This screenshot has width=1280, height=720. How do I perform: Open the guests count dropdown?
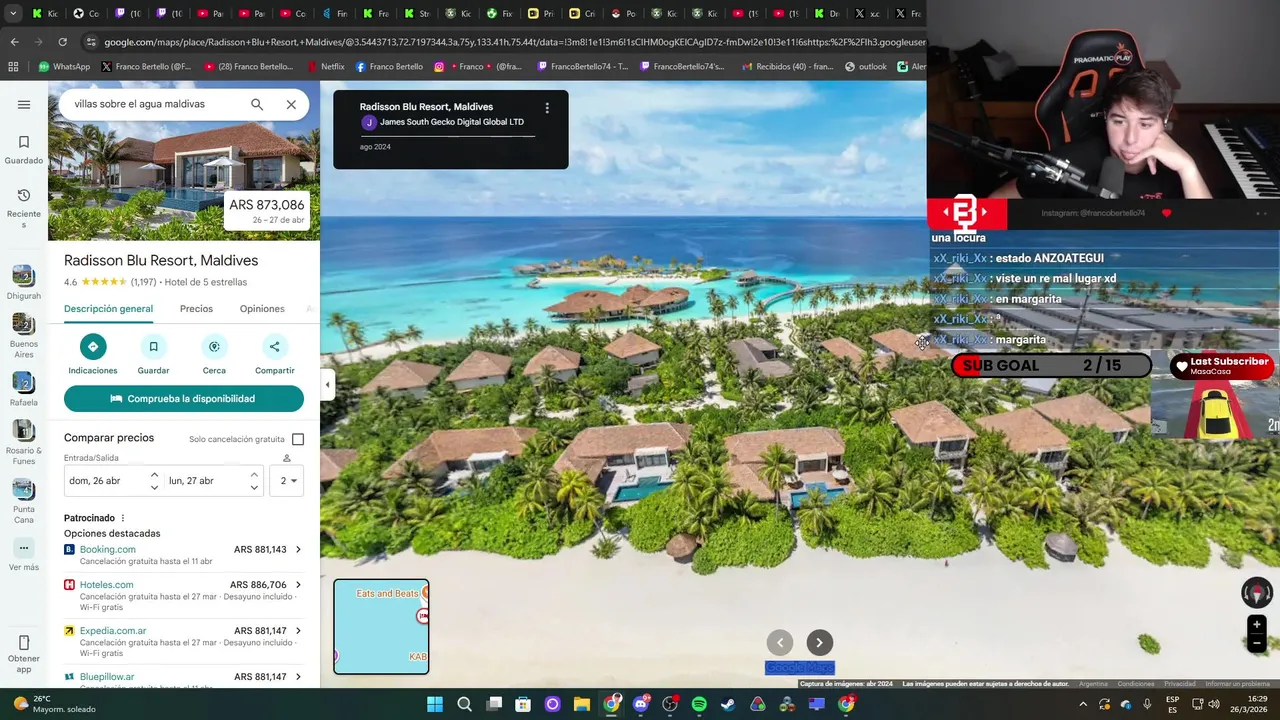point(287,481)
